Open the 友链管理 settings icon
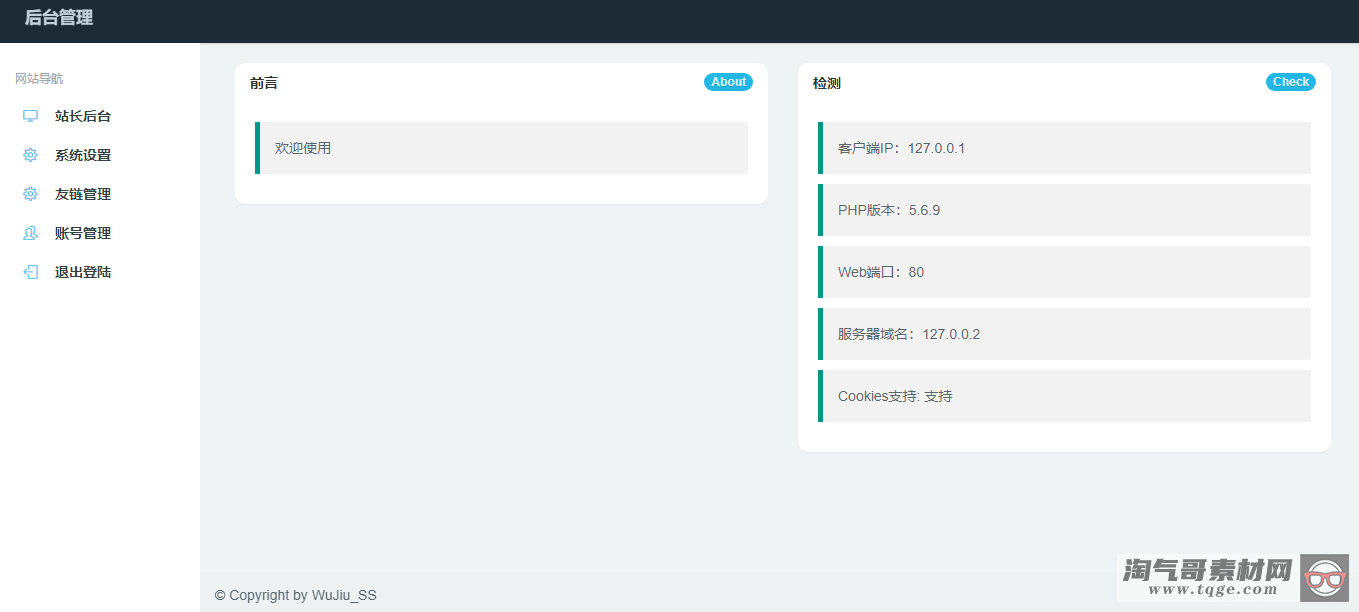 click(x=29, y=194)
